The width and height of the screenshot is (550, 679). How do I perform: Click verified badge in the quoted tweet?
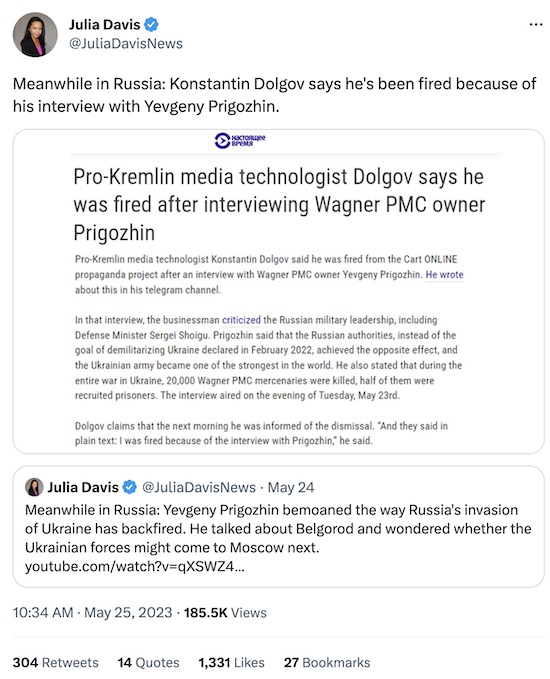129,487
